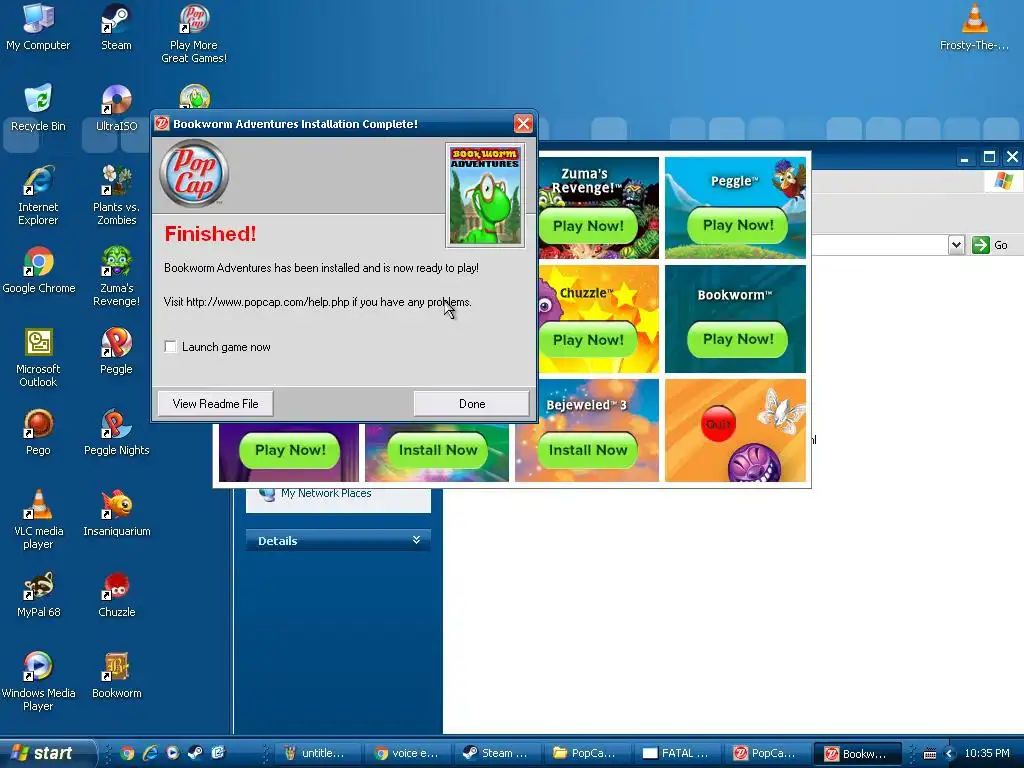
Task: Open the Steam desktop shortcut
Action: tap(116, 26)
